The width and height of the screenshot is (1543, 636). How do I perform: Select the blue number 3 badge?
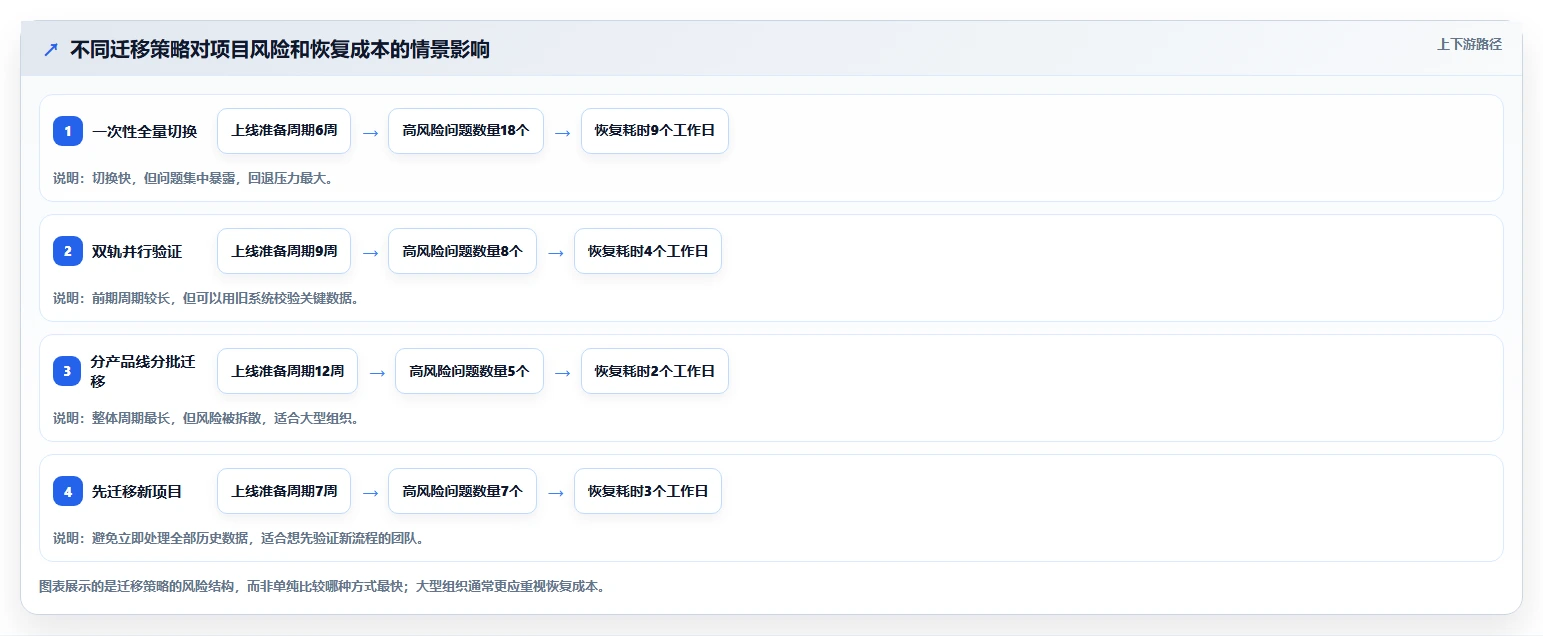(x=68, y=371)
